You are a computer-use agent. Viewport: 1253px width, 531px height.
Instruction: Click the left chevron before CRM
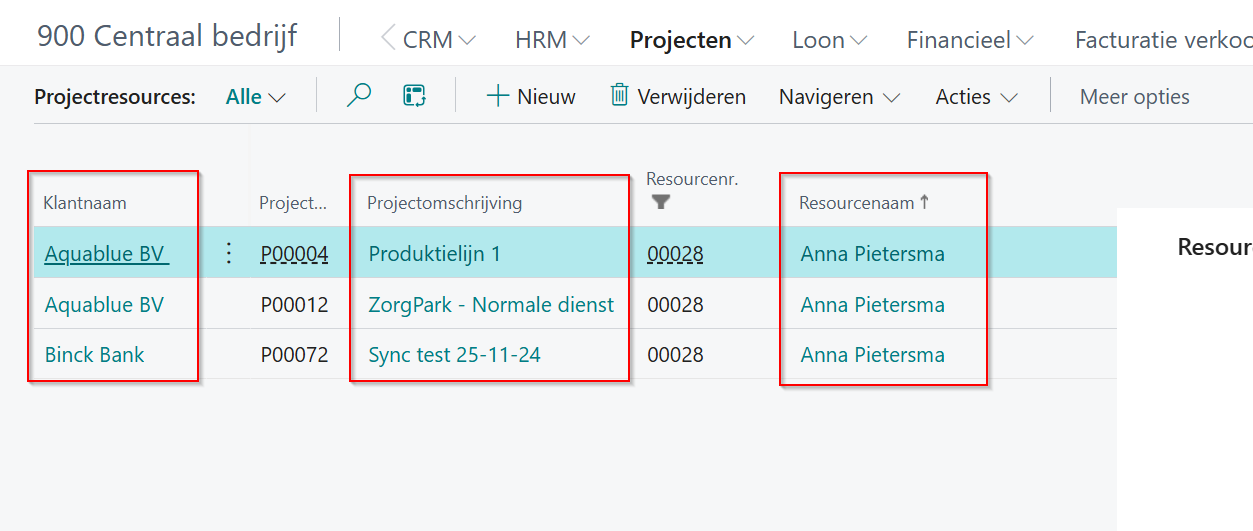pos(388,39)
